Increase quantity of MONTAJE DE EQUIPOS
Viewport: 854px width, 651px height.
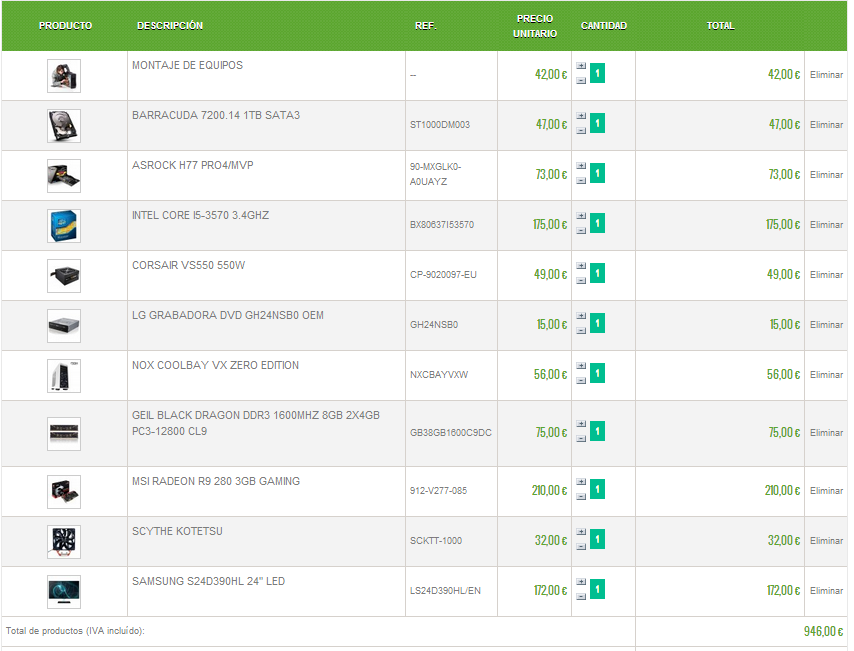(581, 66)
